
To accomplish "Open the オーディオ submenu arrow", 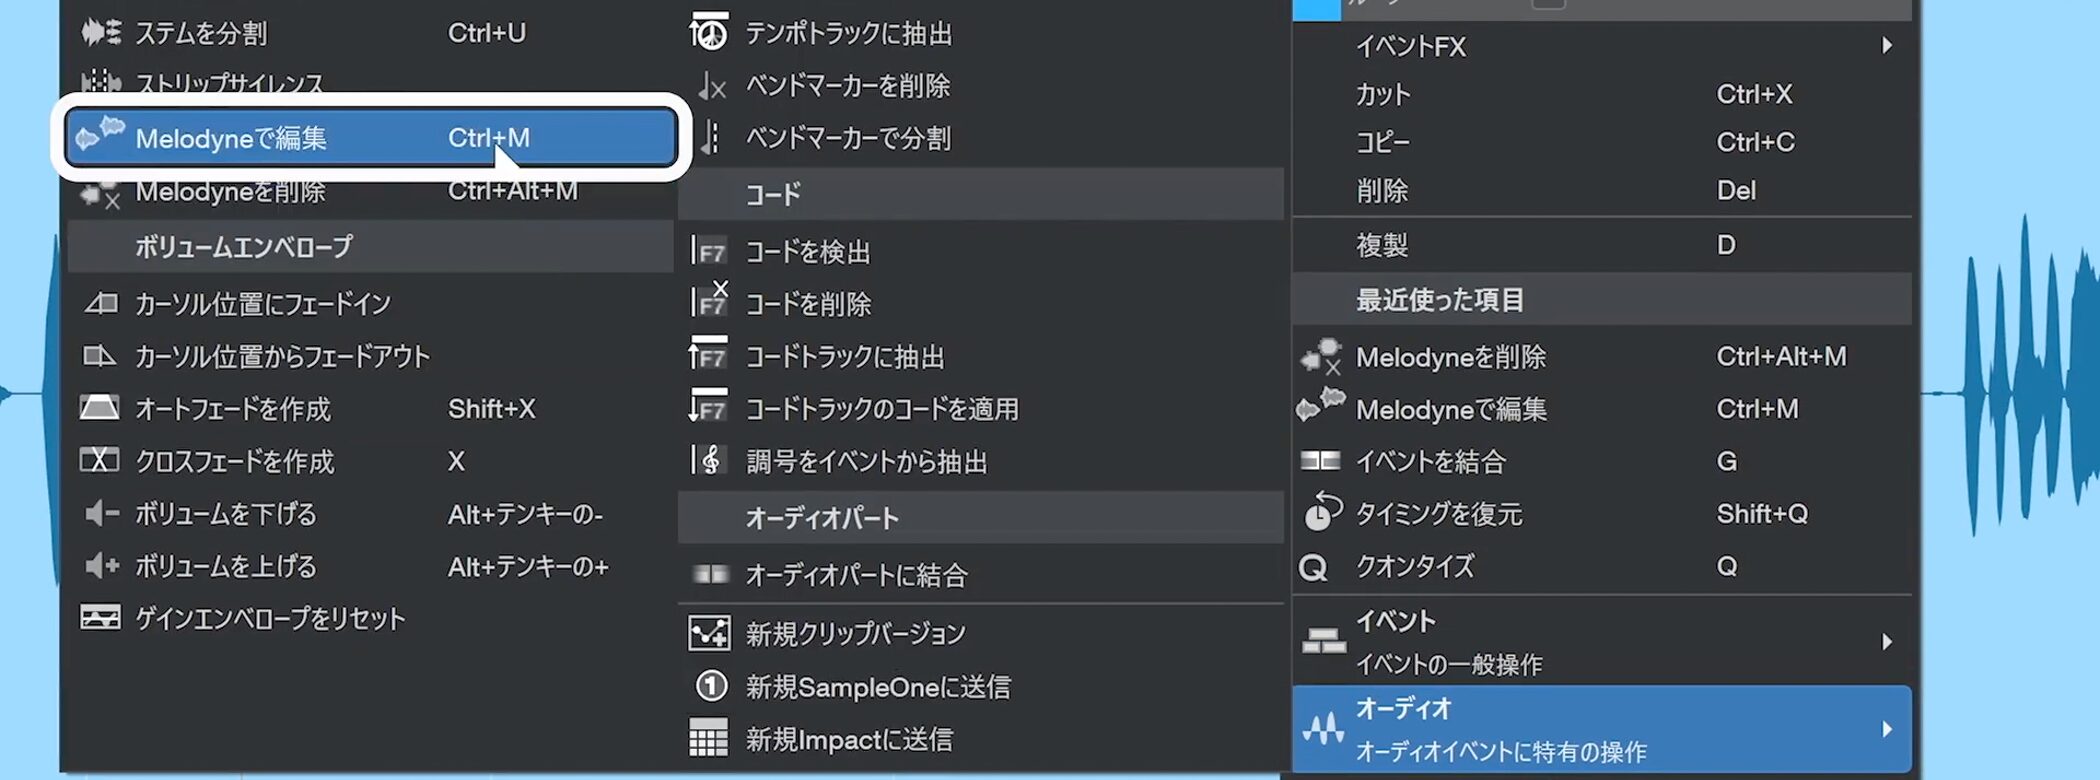I will pos(1886,729).
